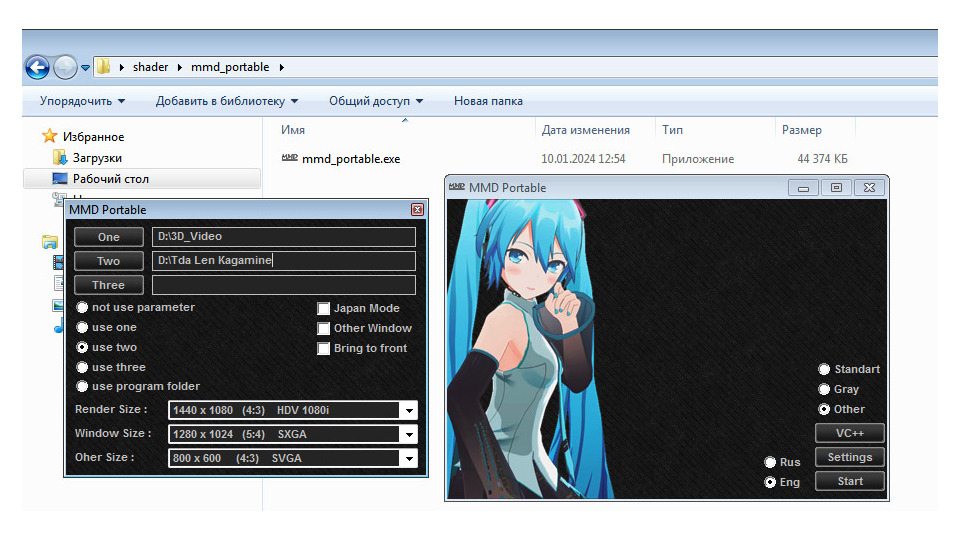Click the 1440 x 1080 Render Size value
The image size is (960, 540).
(x=284, y=410)
